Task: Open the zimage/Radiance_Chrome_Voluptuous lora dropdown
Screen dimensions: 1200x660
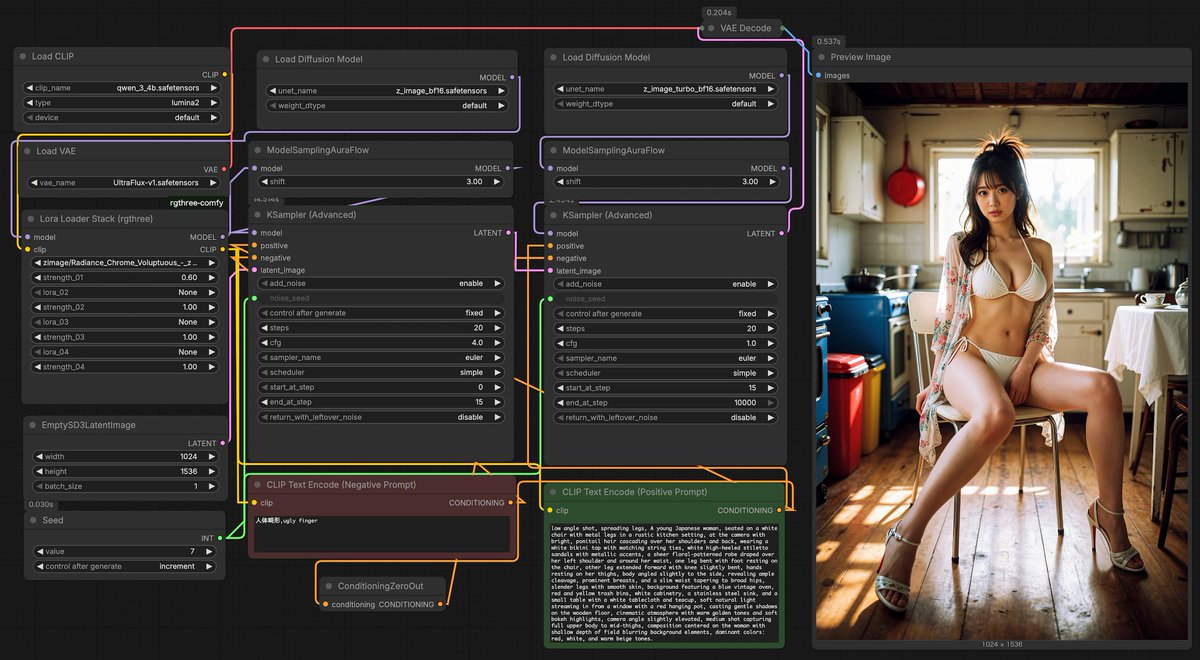Action: click(125, 263)
